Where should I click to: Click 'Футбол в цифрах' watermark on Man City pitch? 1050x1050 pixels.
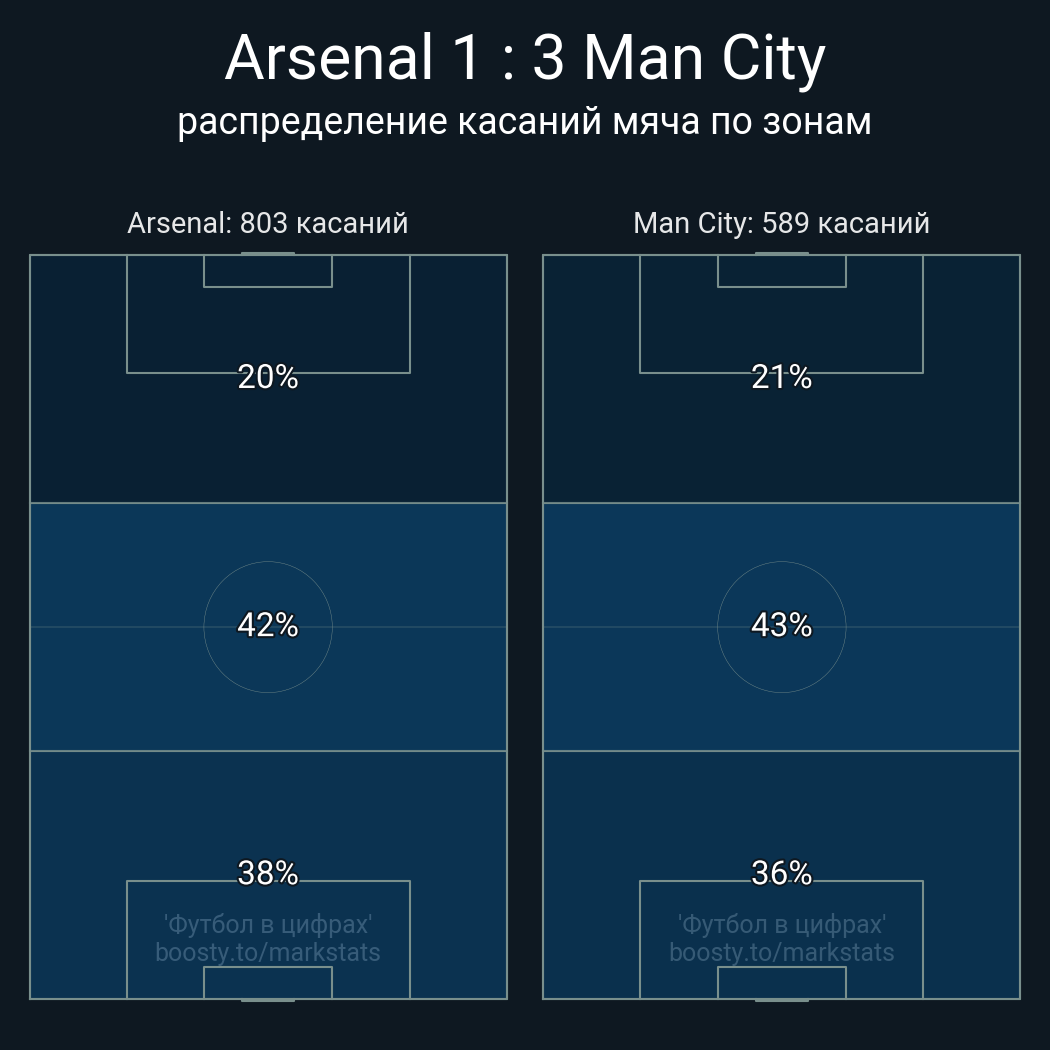pyautogui.click(x=781, y=925)
